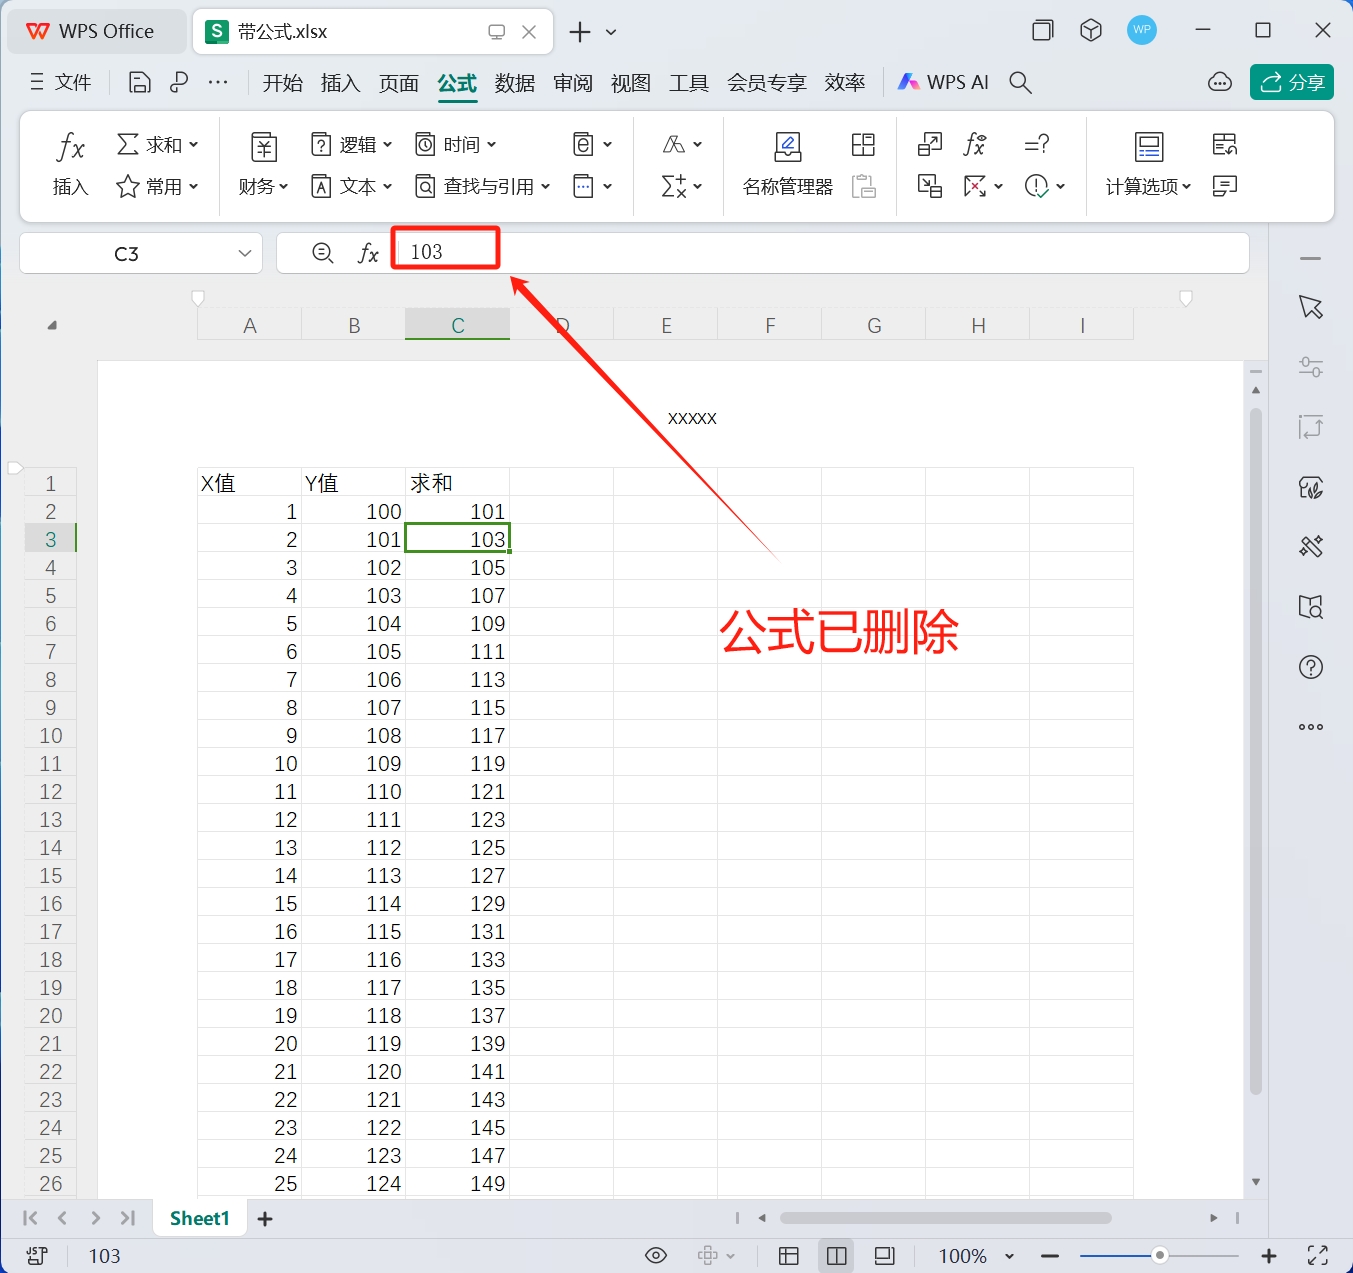Image resolution: width=1353 pixels, height=1273 pixels.
Task: Toggle the side-by-side view icon in status bar
Action: coord(836,1255)
